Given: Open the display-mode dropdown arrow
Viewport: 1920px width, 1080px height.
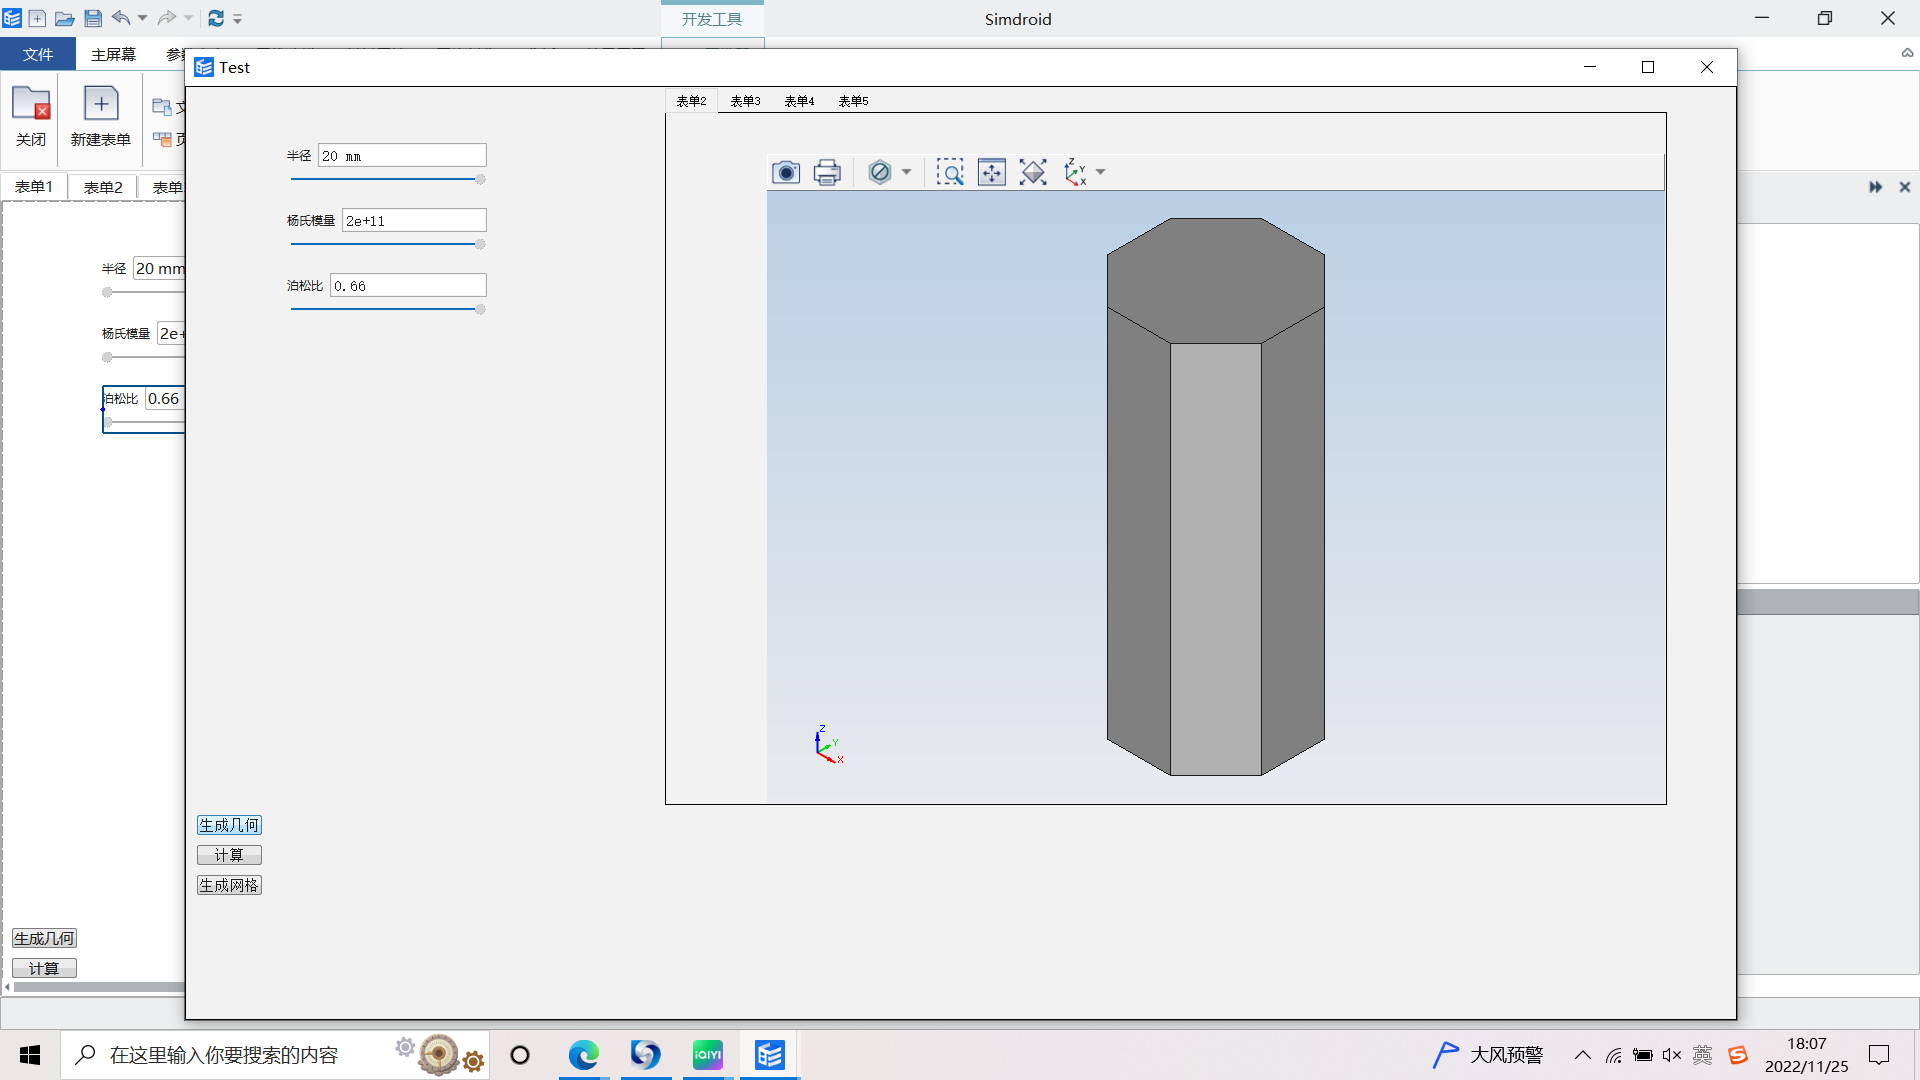Looking at the screenshot, I should (907, 172).
